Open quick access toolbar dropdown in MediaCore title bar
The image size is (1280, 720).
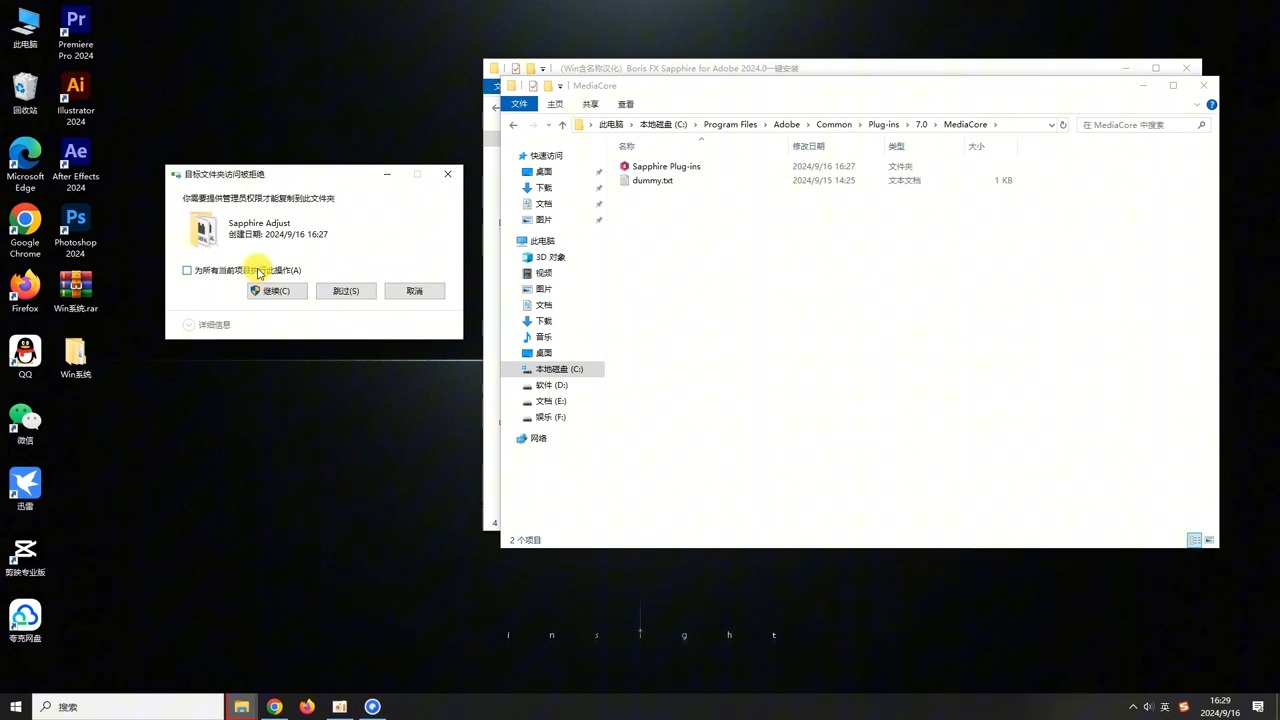[x=560, y=86]
